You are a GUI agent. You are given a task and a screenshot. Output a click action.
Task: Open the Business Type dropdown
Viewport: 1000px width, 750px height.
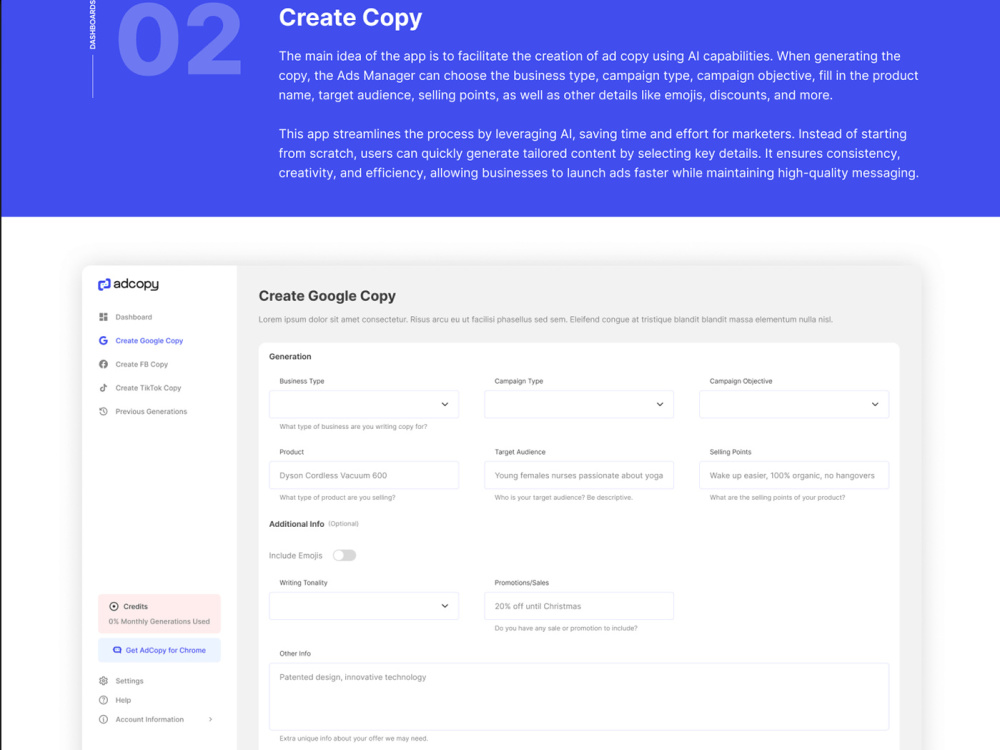pos(364,404)
